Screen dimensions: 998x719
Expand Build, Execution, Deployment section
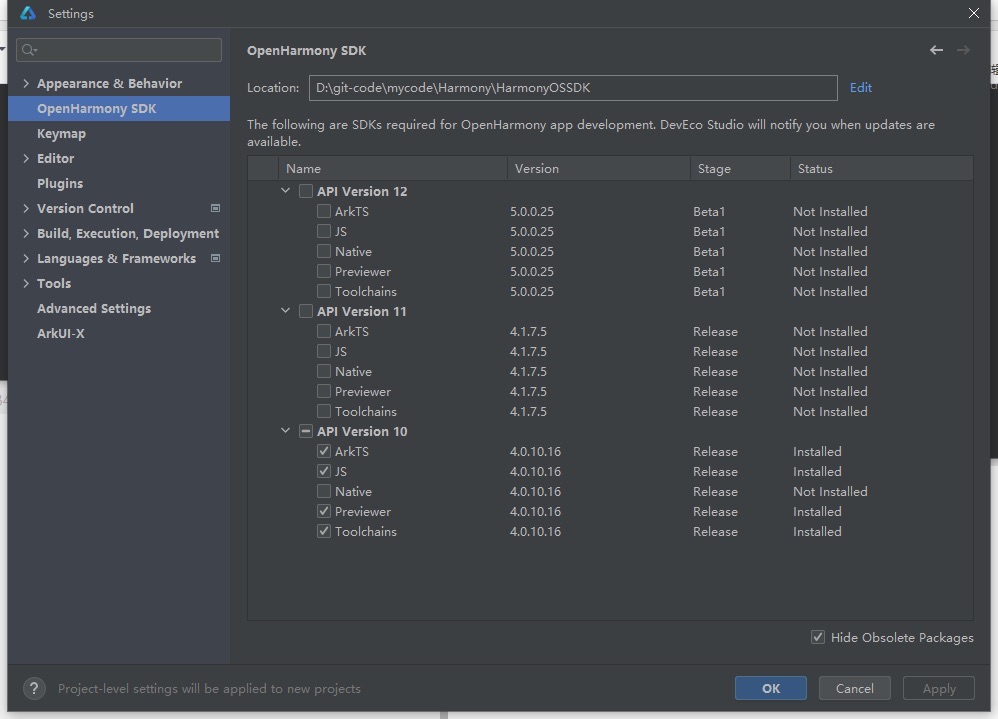pos(26,234)
